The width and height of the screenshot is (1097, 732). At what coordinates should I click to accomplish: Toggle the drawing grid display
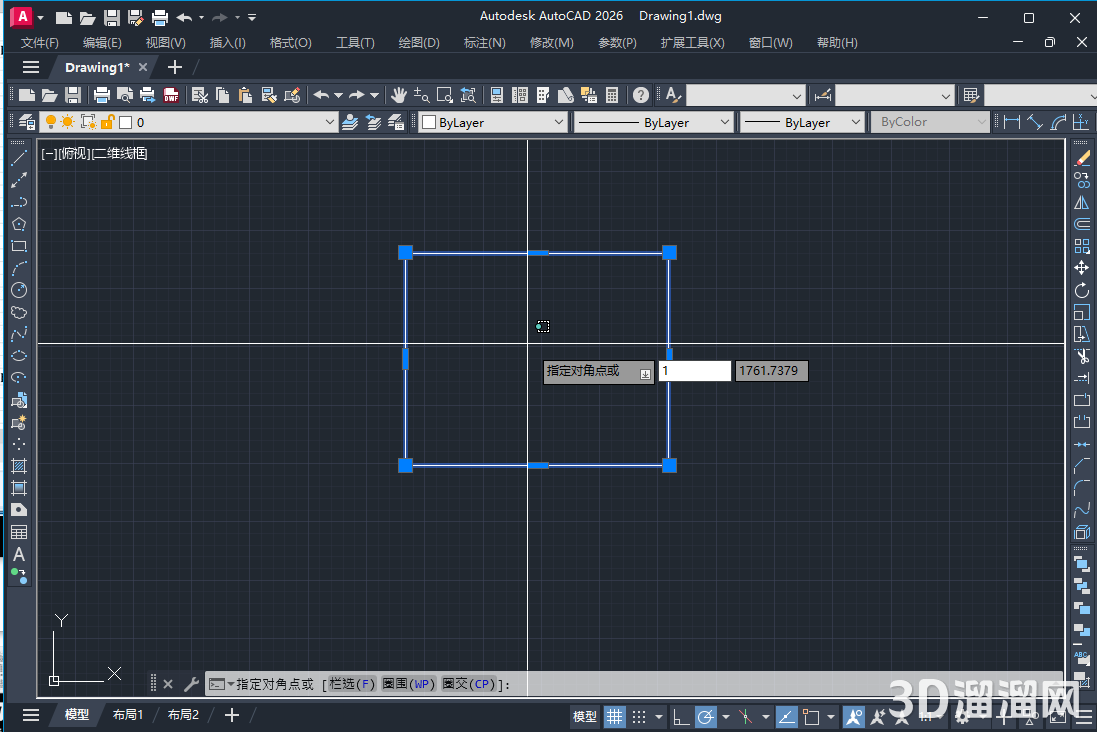(x=614, y=717)
